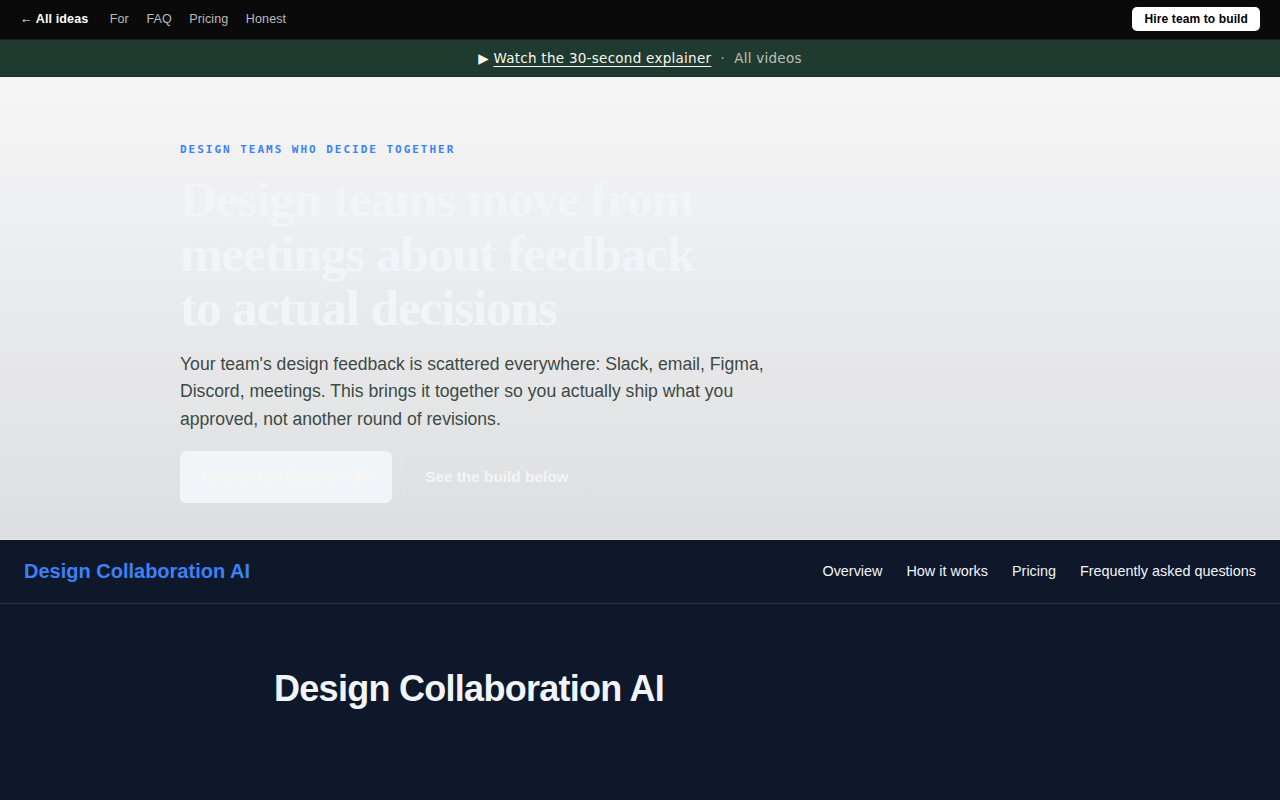1280x800 pixels.
Task: Open the For nav item
Action: pos(119,19)
